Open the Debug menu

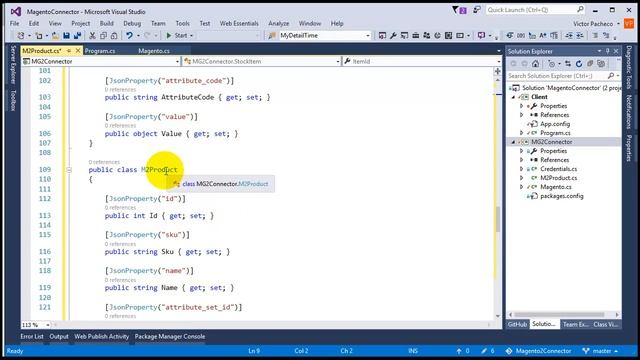click(132, 24)
